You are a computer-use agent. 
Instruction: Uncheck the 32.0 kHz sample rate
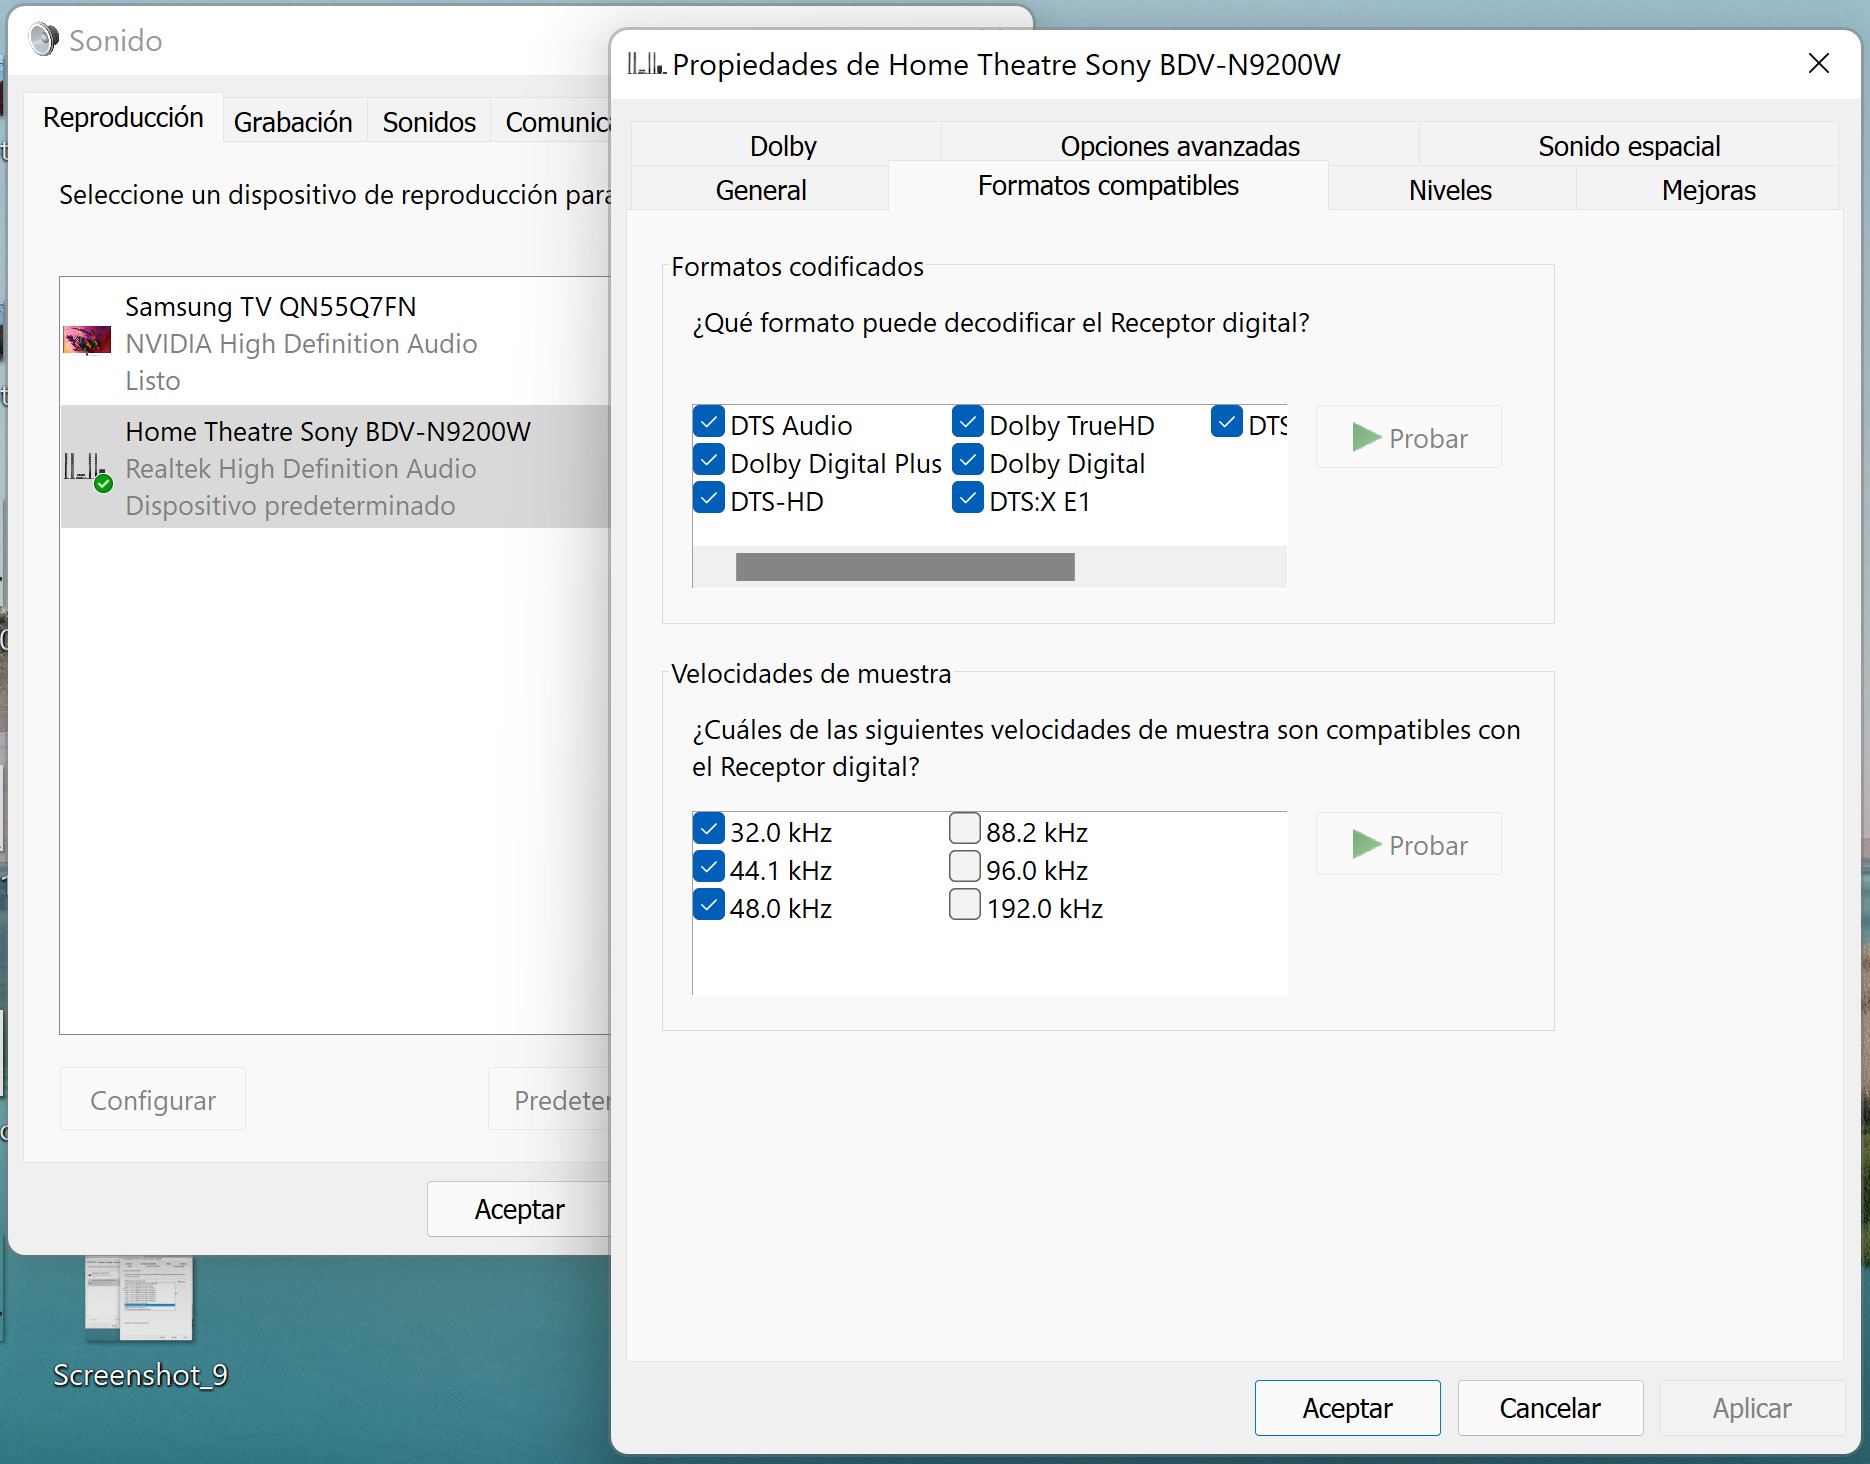coord(709,829)
